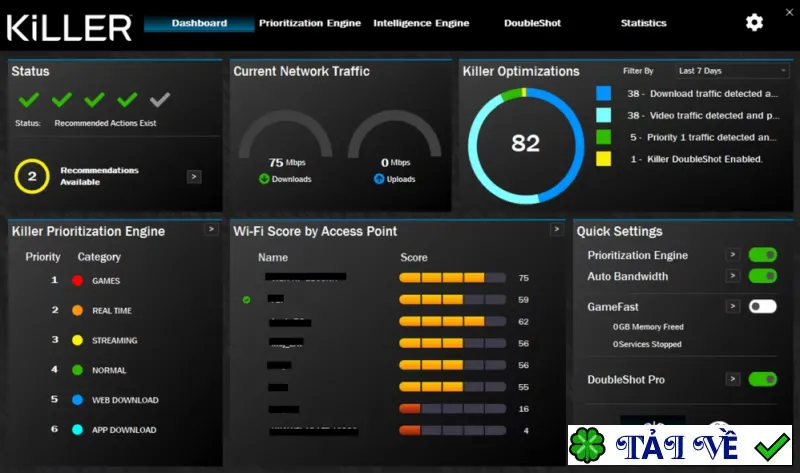The height and width of the screenshot is (473, 800).
Task: Click the Killer logo
Action: point(69,28)
